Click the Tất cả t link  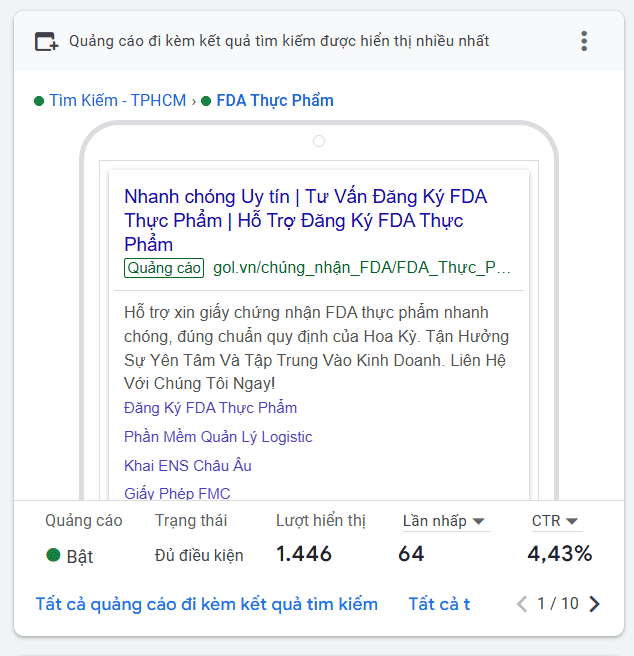[x=439, y=604]
